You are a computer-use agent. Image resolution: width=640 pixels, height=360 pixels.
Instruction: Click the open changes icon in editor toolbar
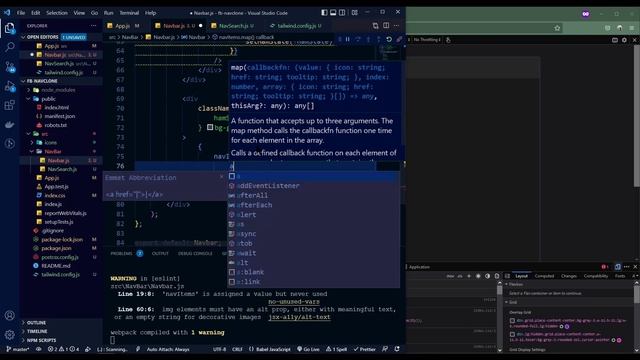[x=375, y=26]
